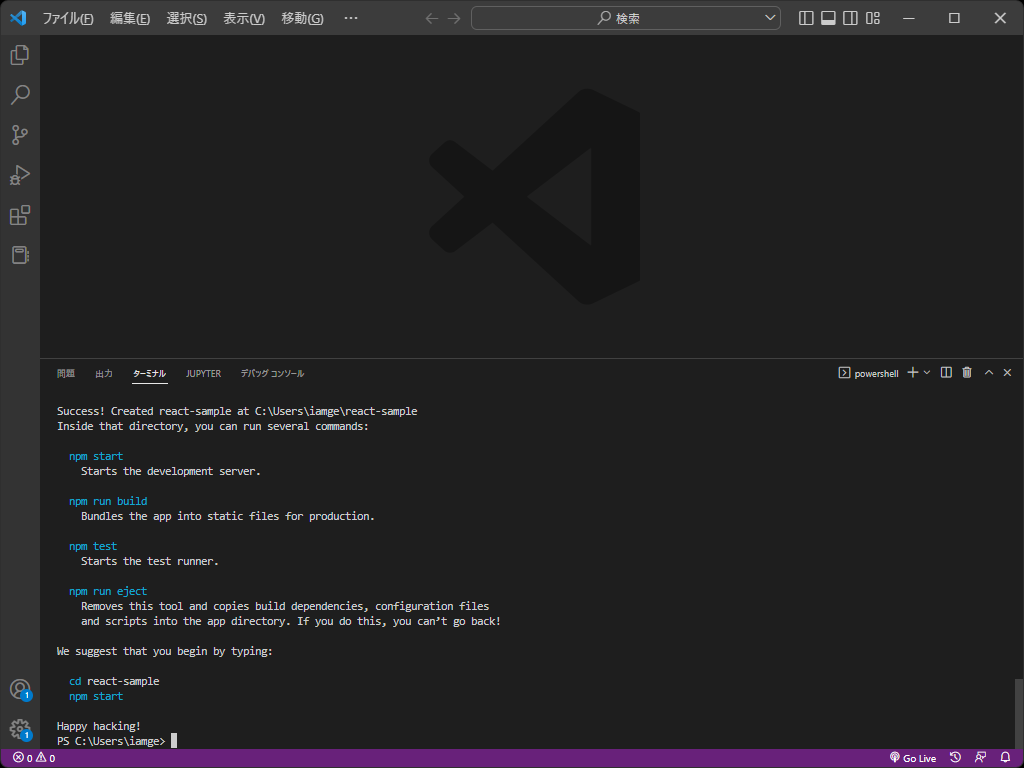Open the Accounts icon in activity bar

point(20,690)
